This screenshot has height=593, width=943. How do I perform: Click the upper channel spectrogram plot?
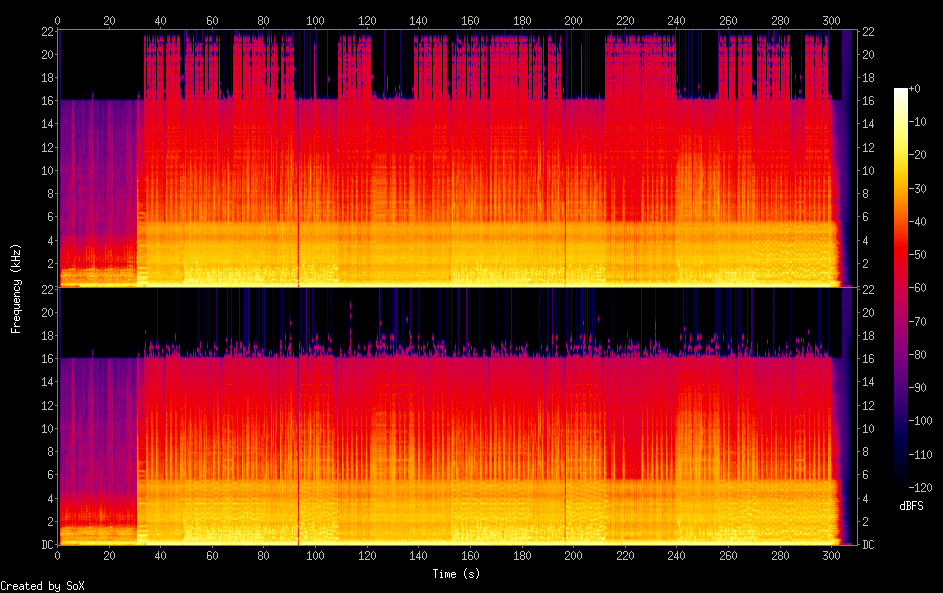click(x=456, y=158)
